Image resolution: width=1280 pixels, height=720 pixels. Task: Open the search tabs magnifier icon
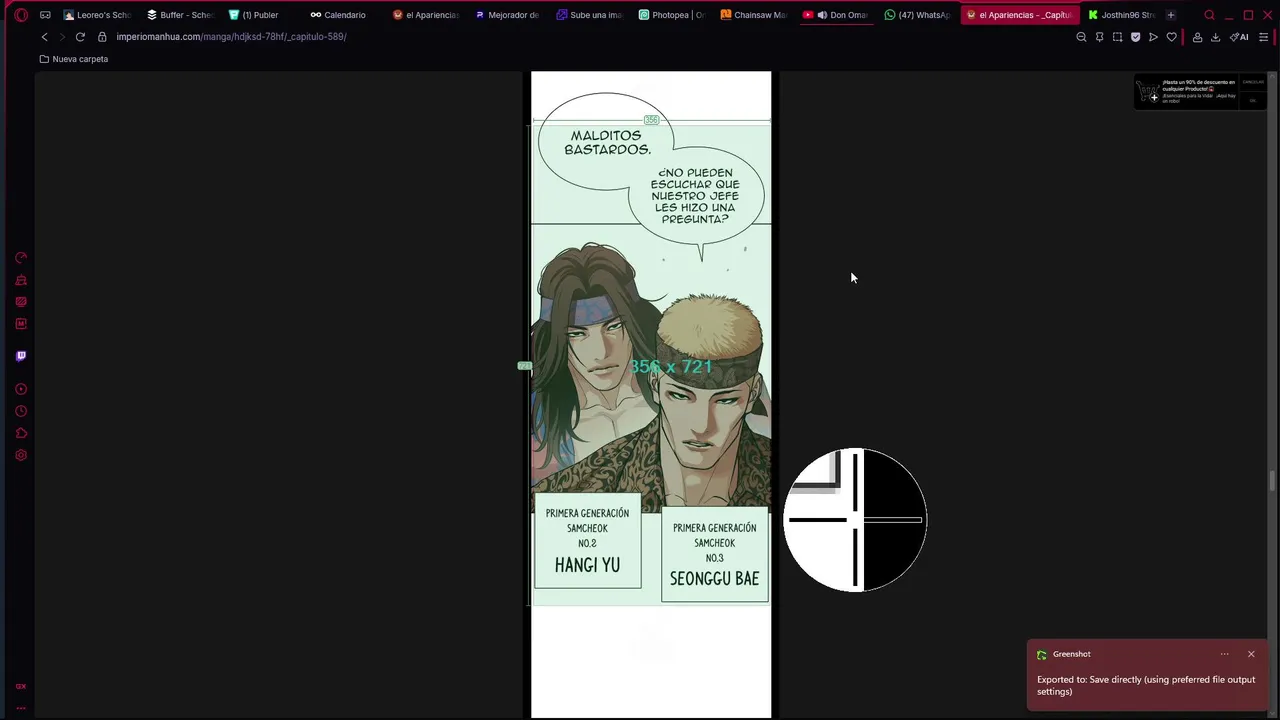pos(1209,15)
